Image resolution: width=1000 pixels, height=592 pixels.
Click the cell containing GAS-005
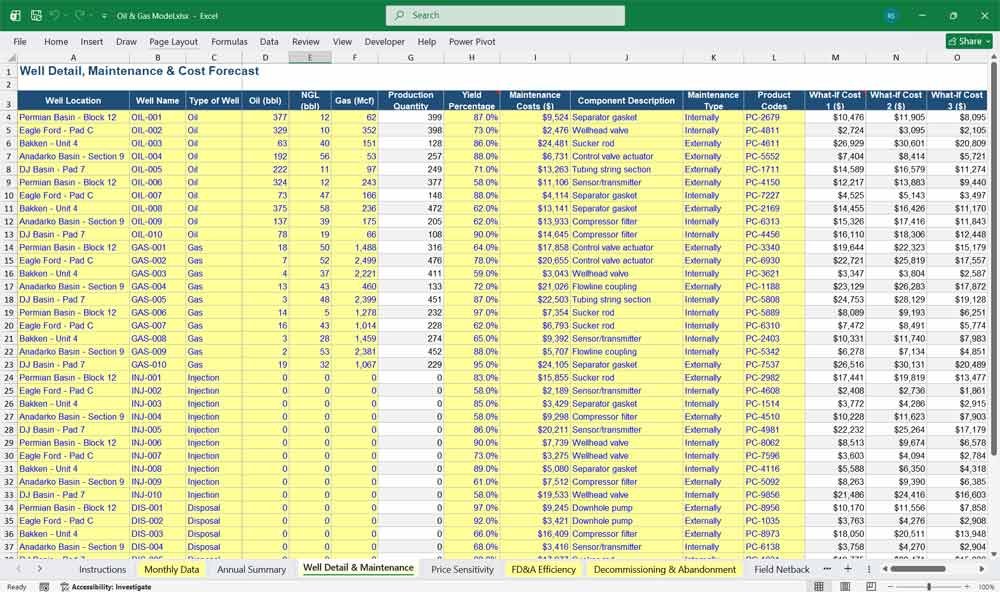coord(158,299)
